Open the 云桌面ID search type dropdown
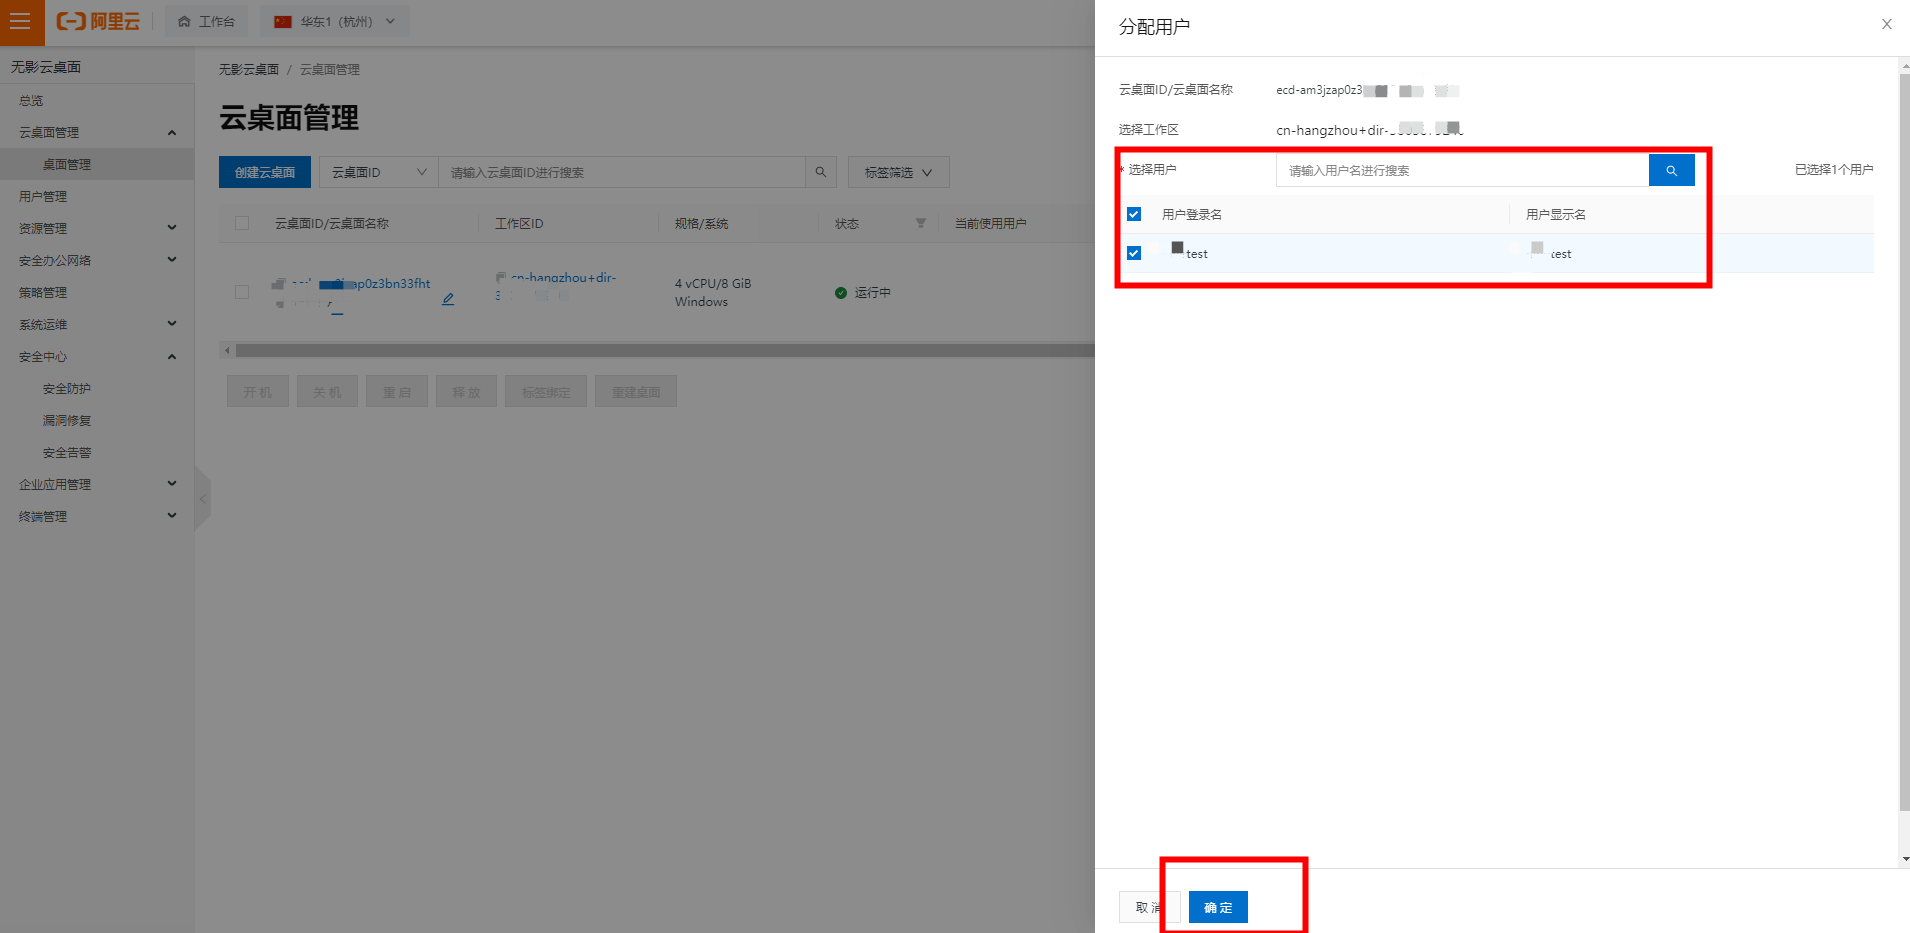Screen dimensions: 1910x933 click(x=379, y=172)
